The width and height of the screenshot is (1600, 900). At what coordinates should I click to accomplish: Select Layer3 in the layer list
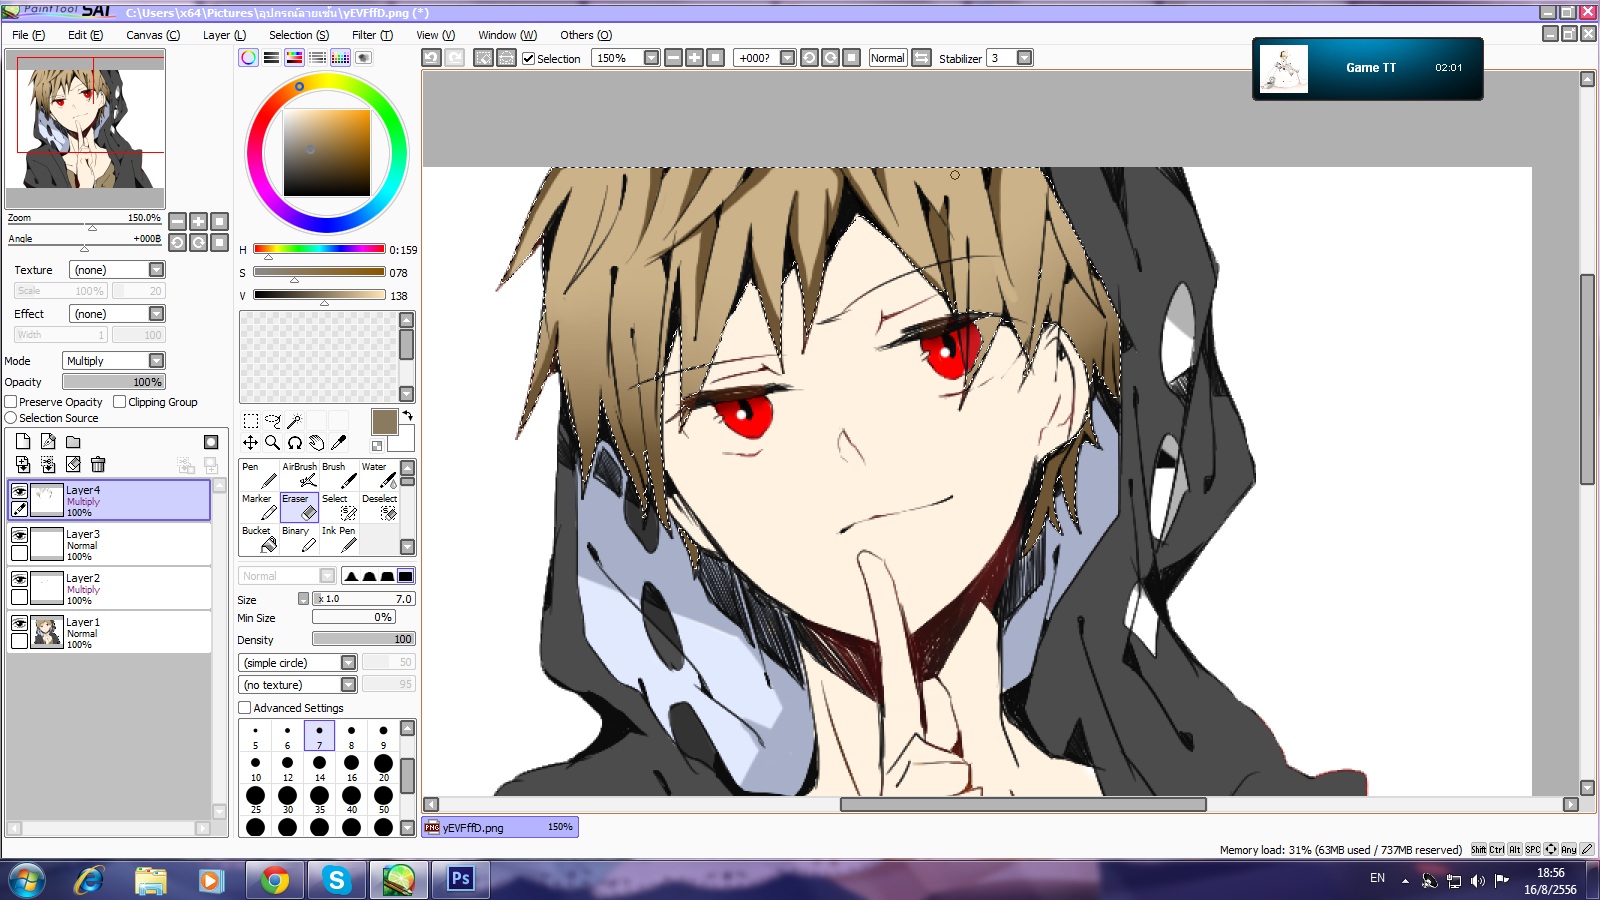coord(110,544)
